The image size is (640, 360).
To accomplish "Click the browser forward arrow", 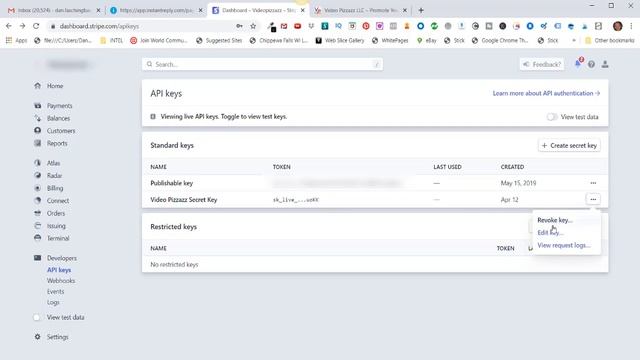I will (x=22, y=26).
